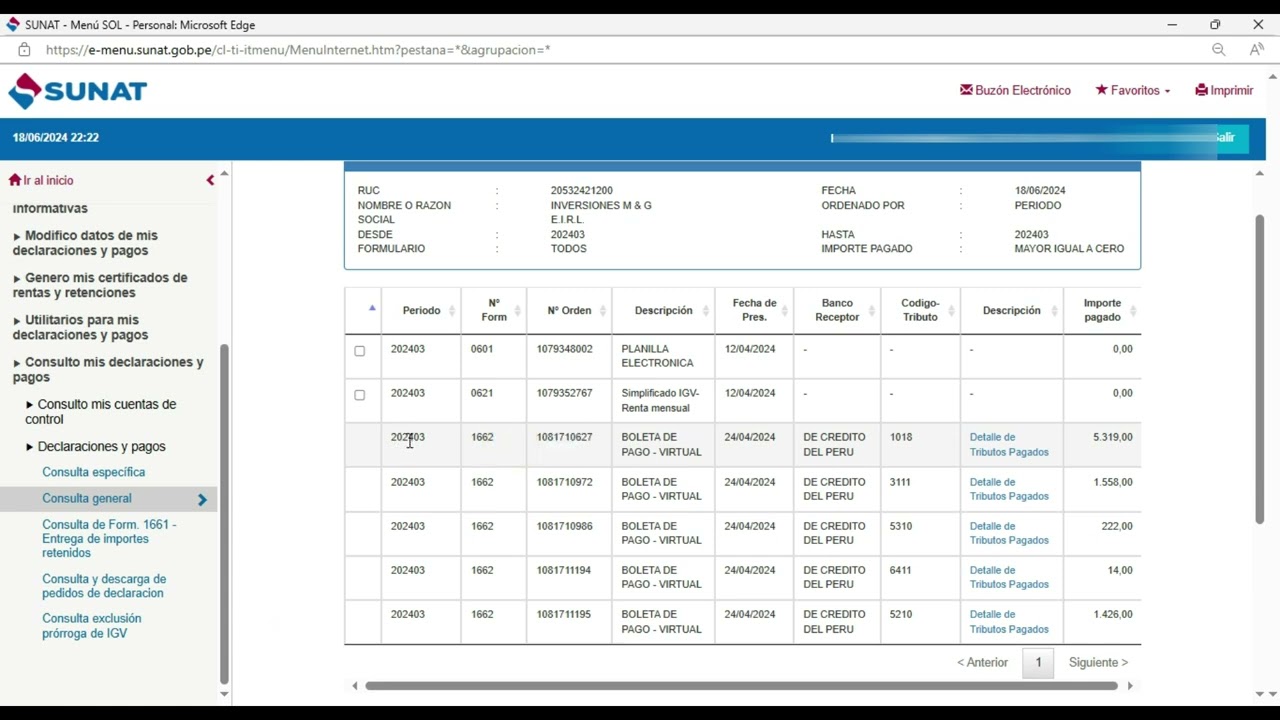Go to Siguiente page
The height and width of the screenshot is (720, 1280).
[x=1098, y=662]
